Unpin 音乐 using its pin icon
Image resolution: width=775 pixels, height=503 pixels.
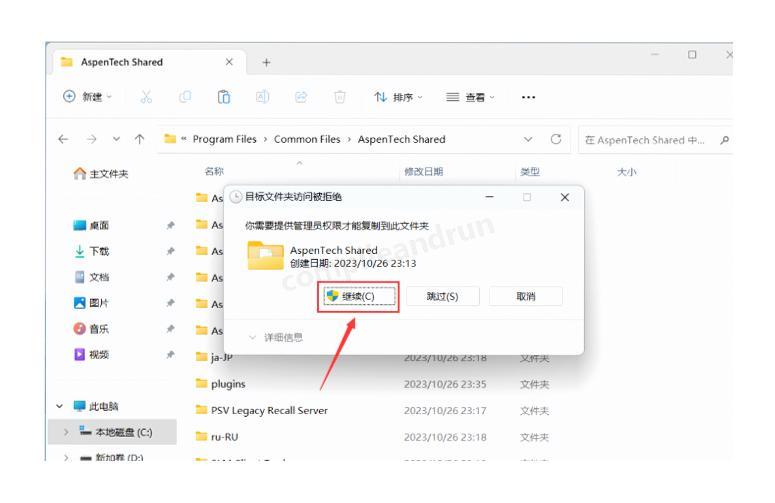pos(170,329)
